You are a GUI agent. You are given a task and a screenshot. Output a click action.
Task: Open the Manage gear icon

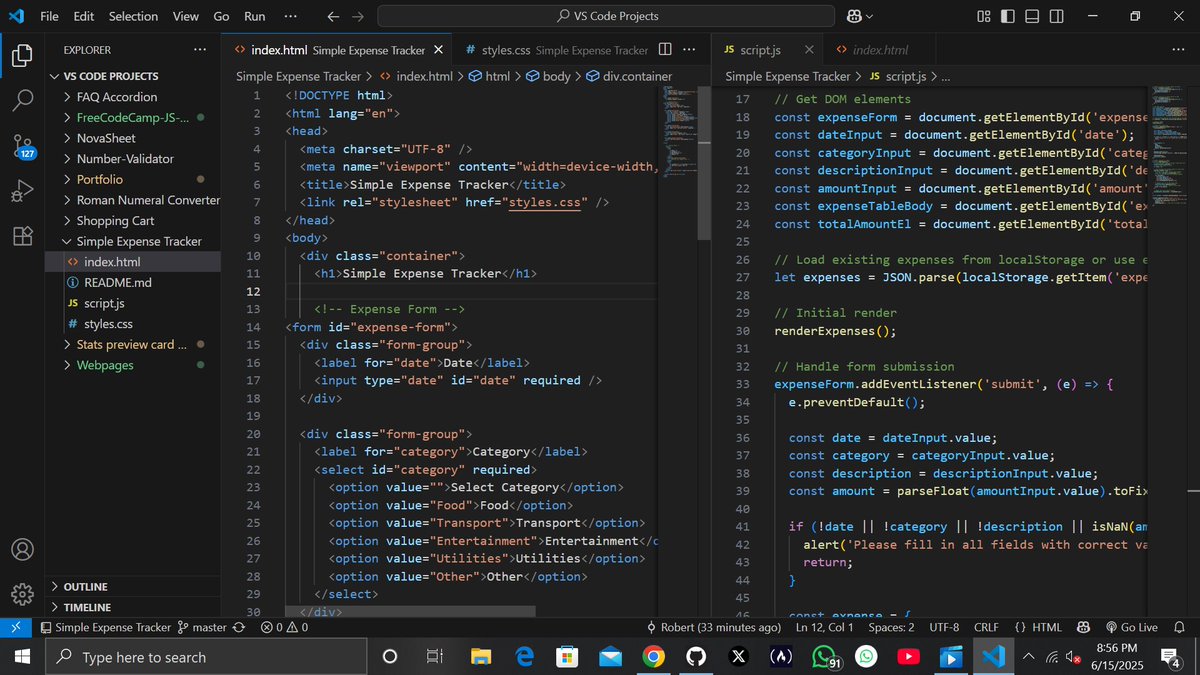tap(22, 594)
